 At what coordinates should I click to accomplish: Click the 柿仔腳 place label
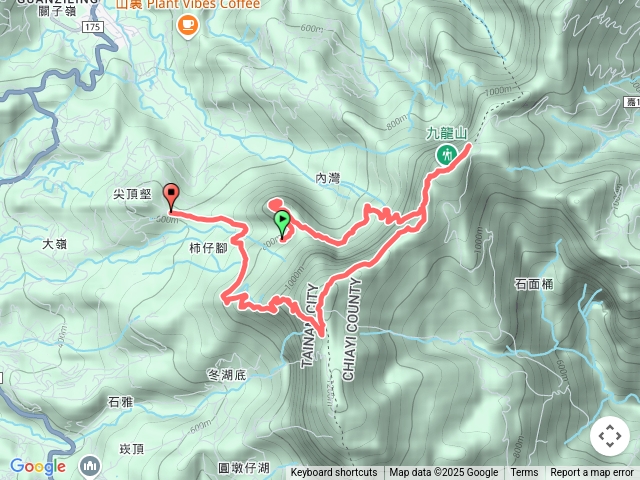(208, 248)
